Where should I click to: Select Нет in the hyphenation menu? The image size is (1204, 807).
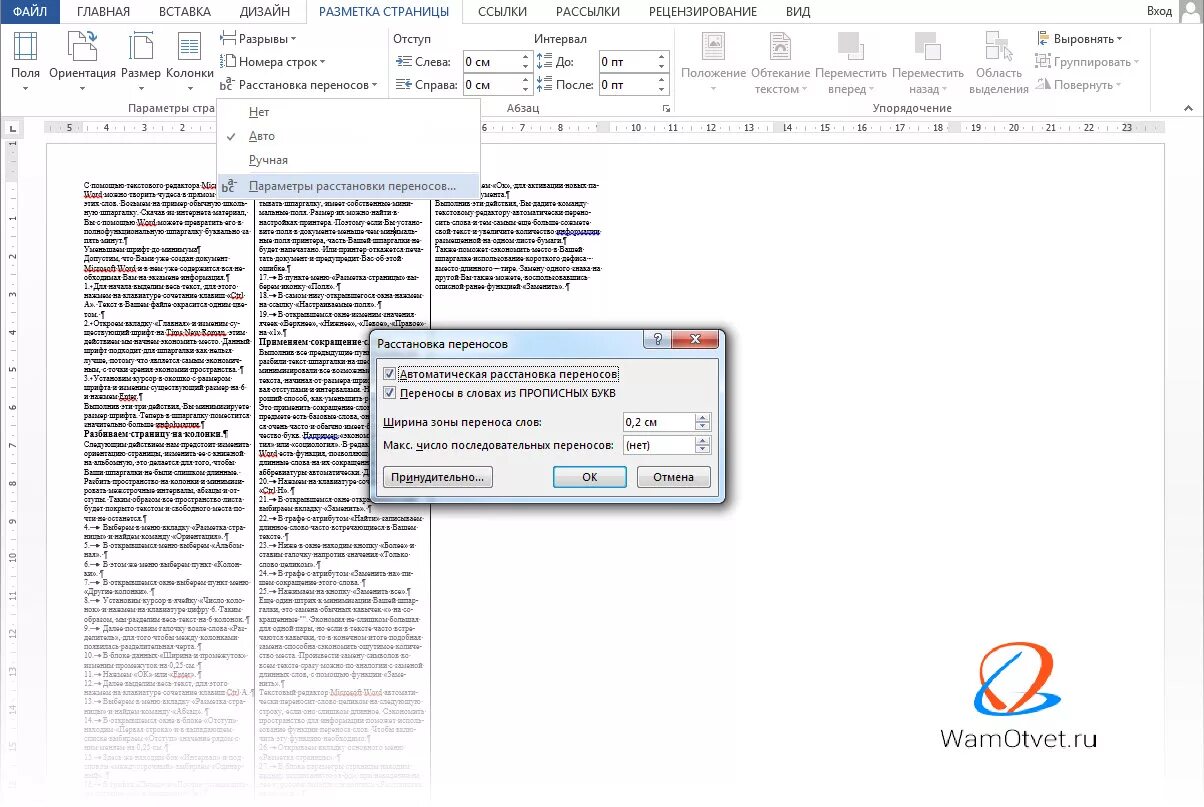point(349,112)
